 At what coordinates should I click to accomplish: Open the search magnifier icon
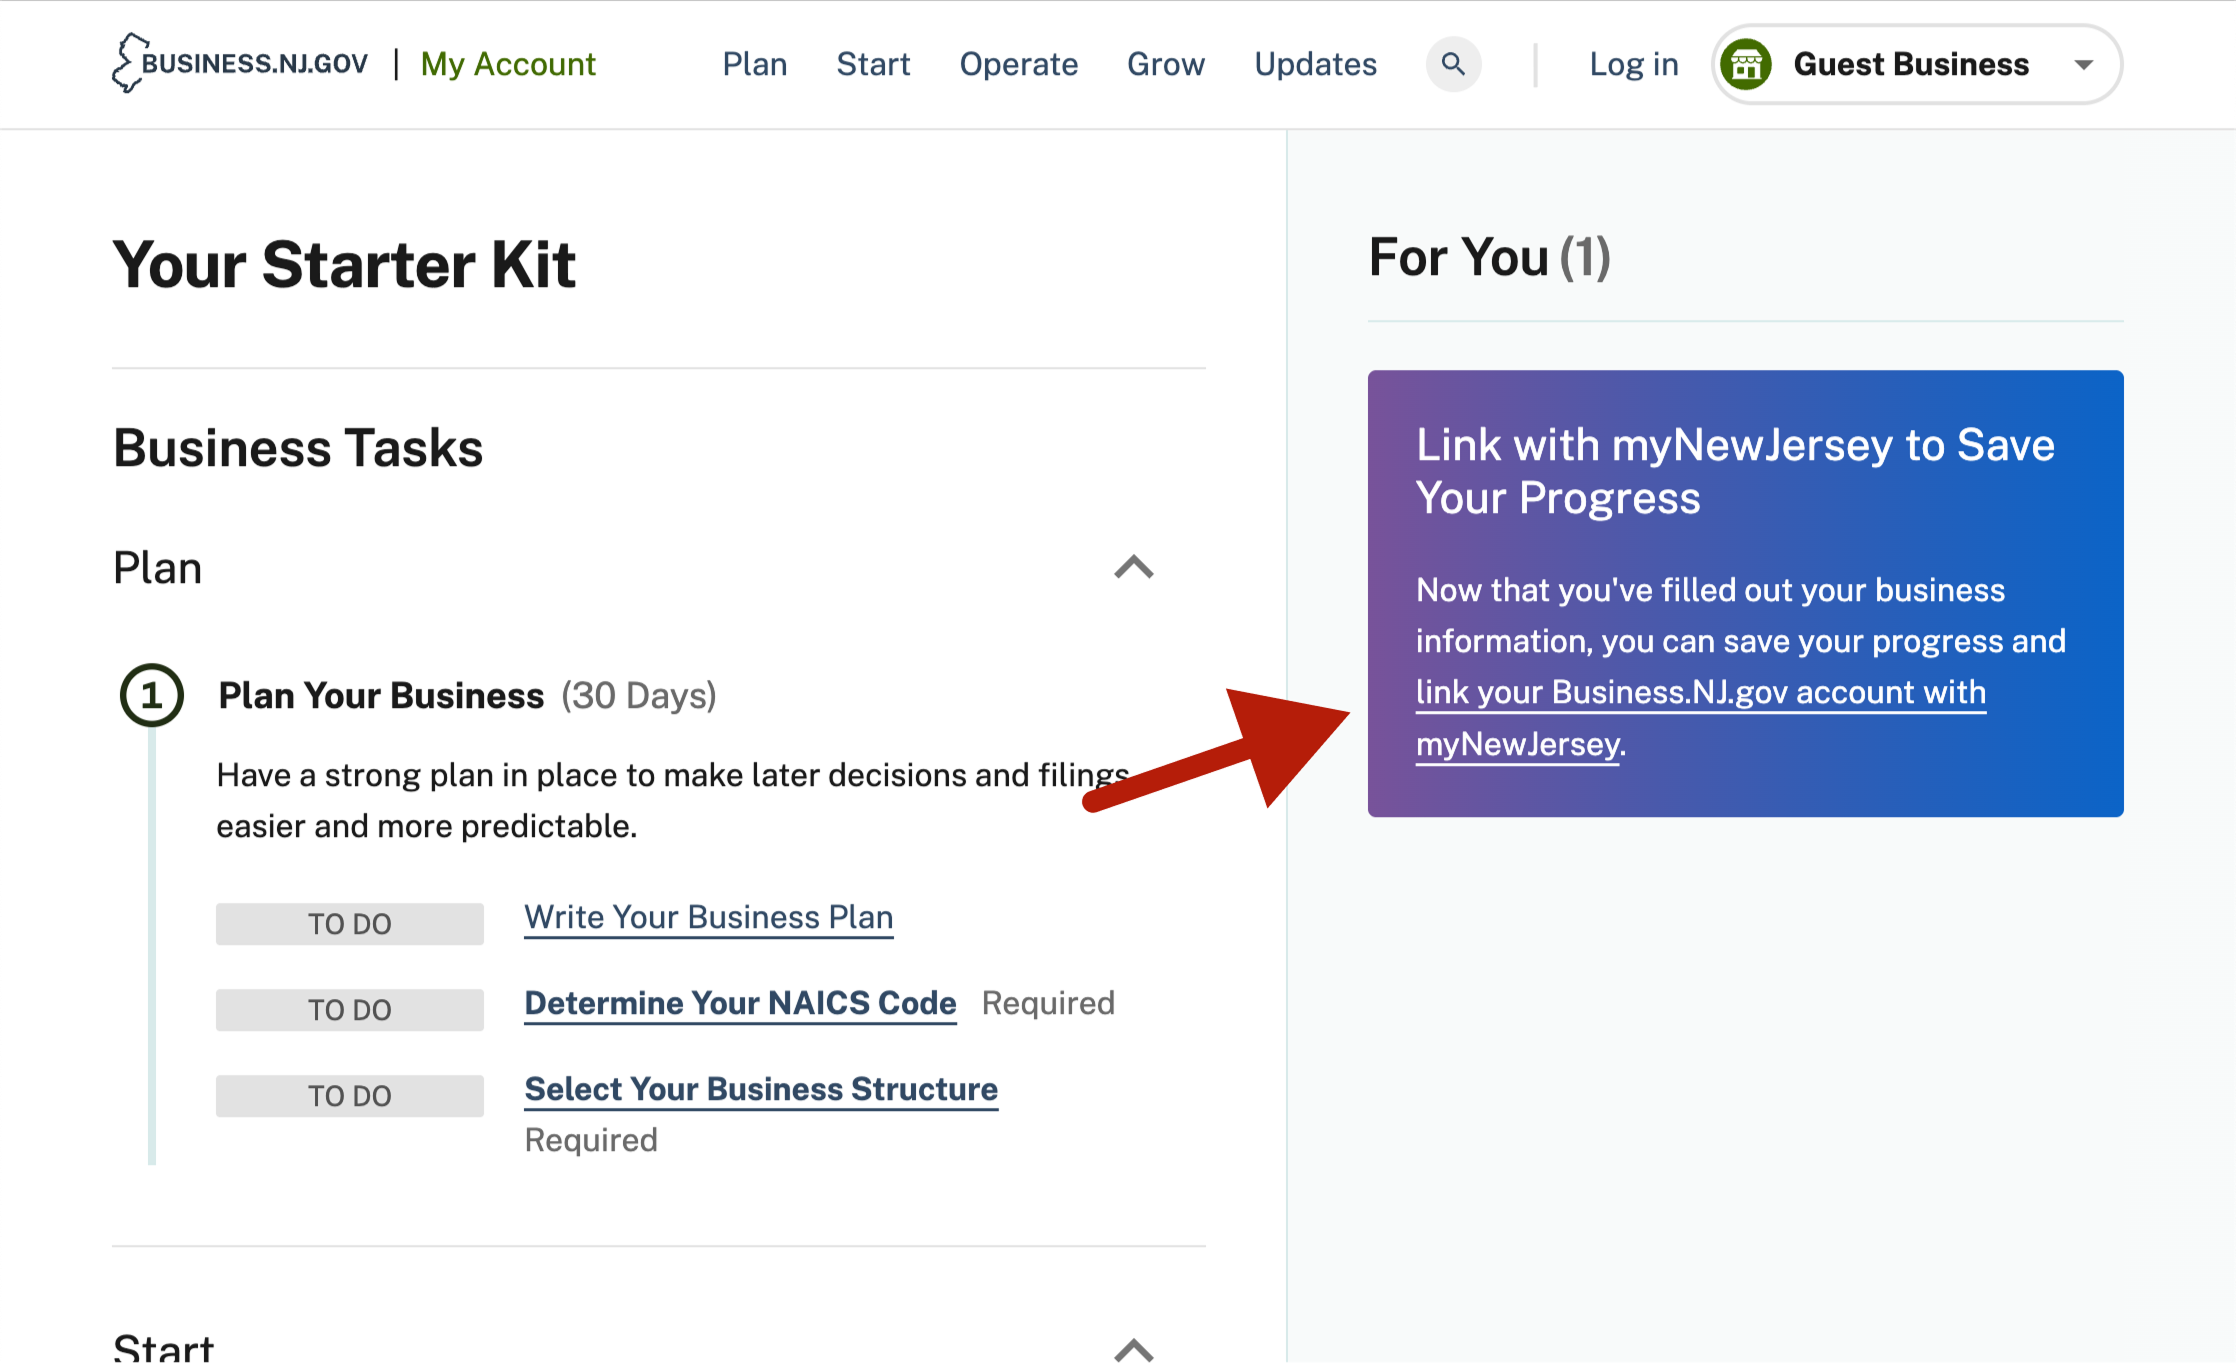point(1453,64)
